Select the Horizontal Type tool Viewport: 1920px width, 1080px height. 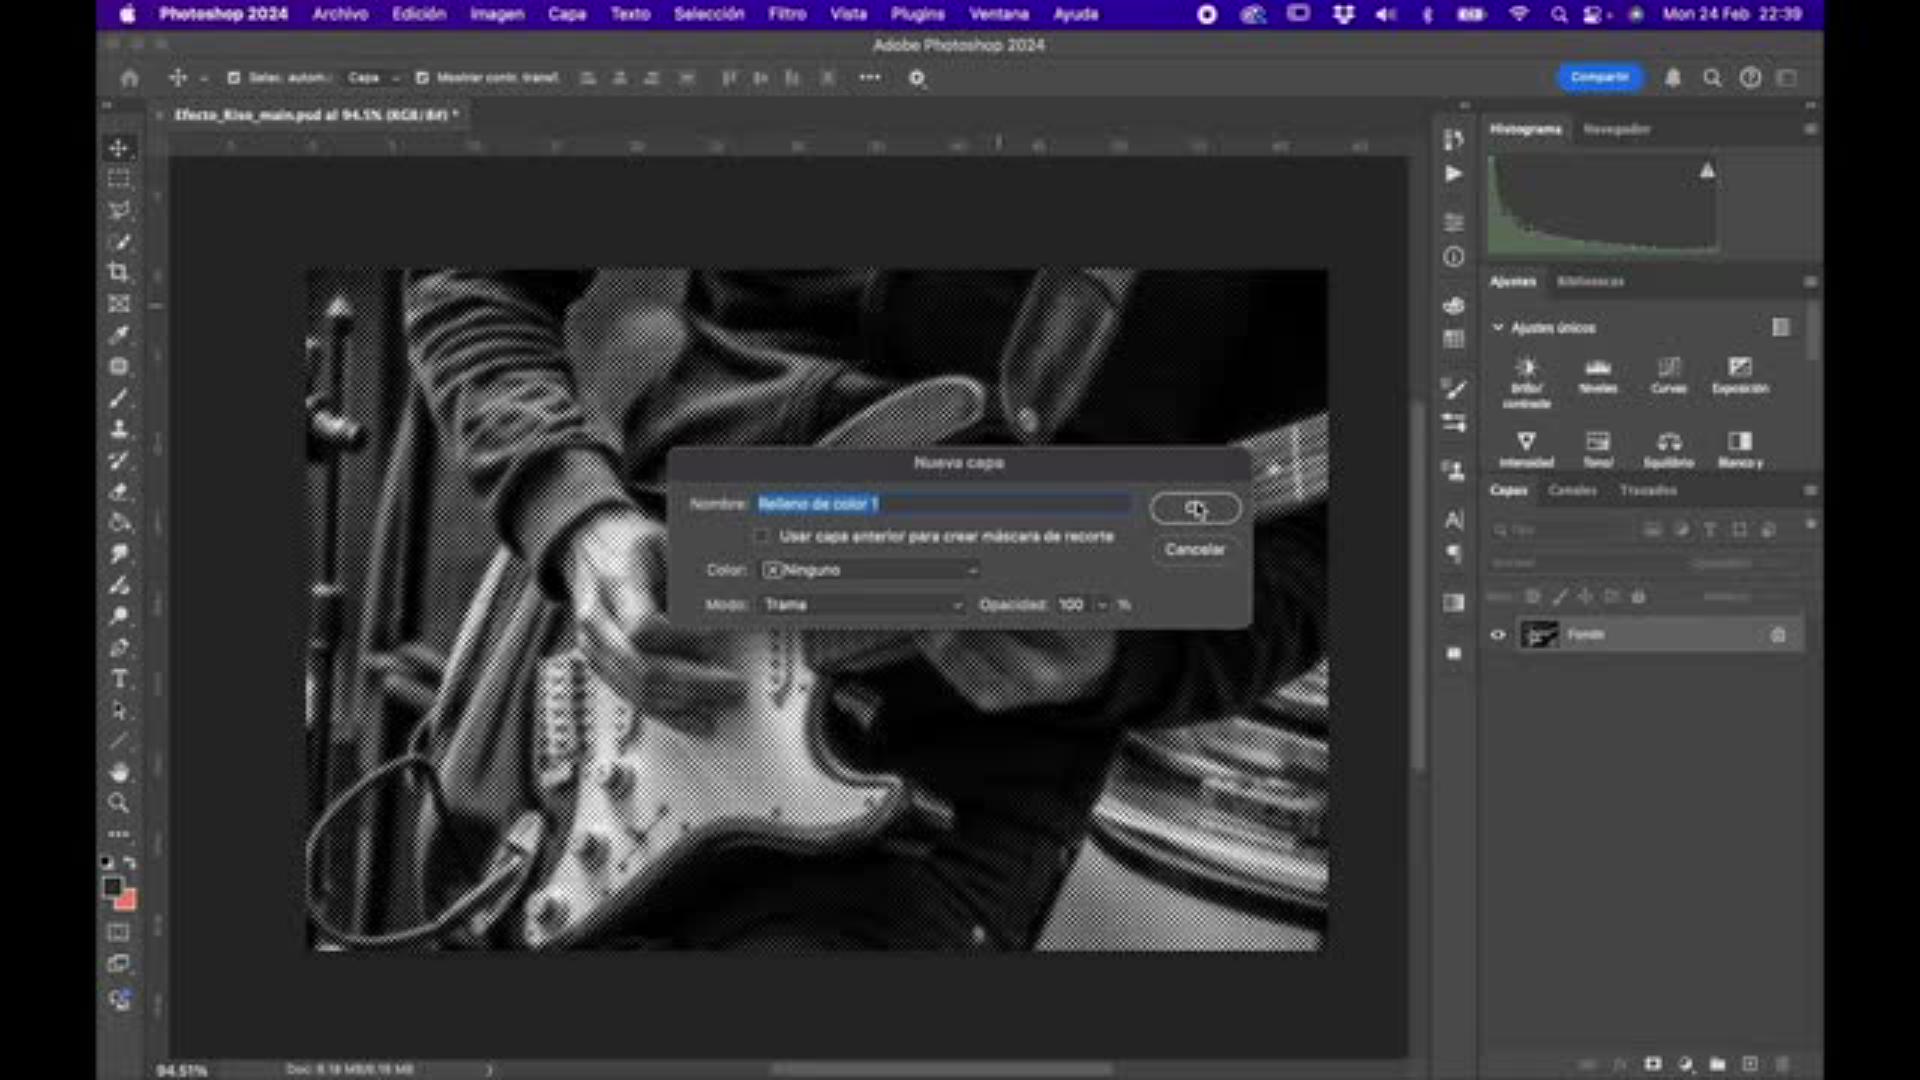point(119,679)
